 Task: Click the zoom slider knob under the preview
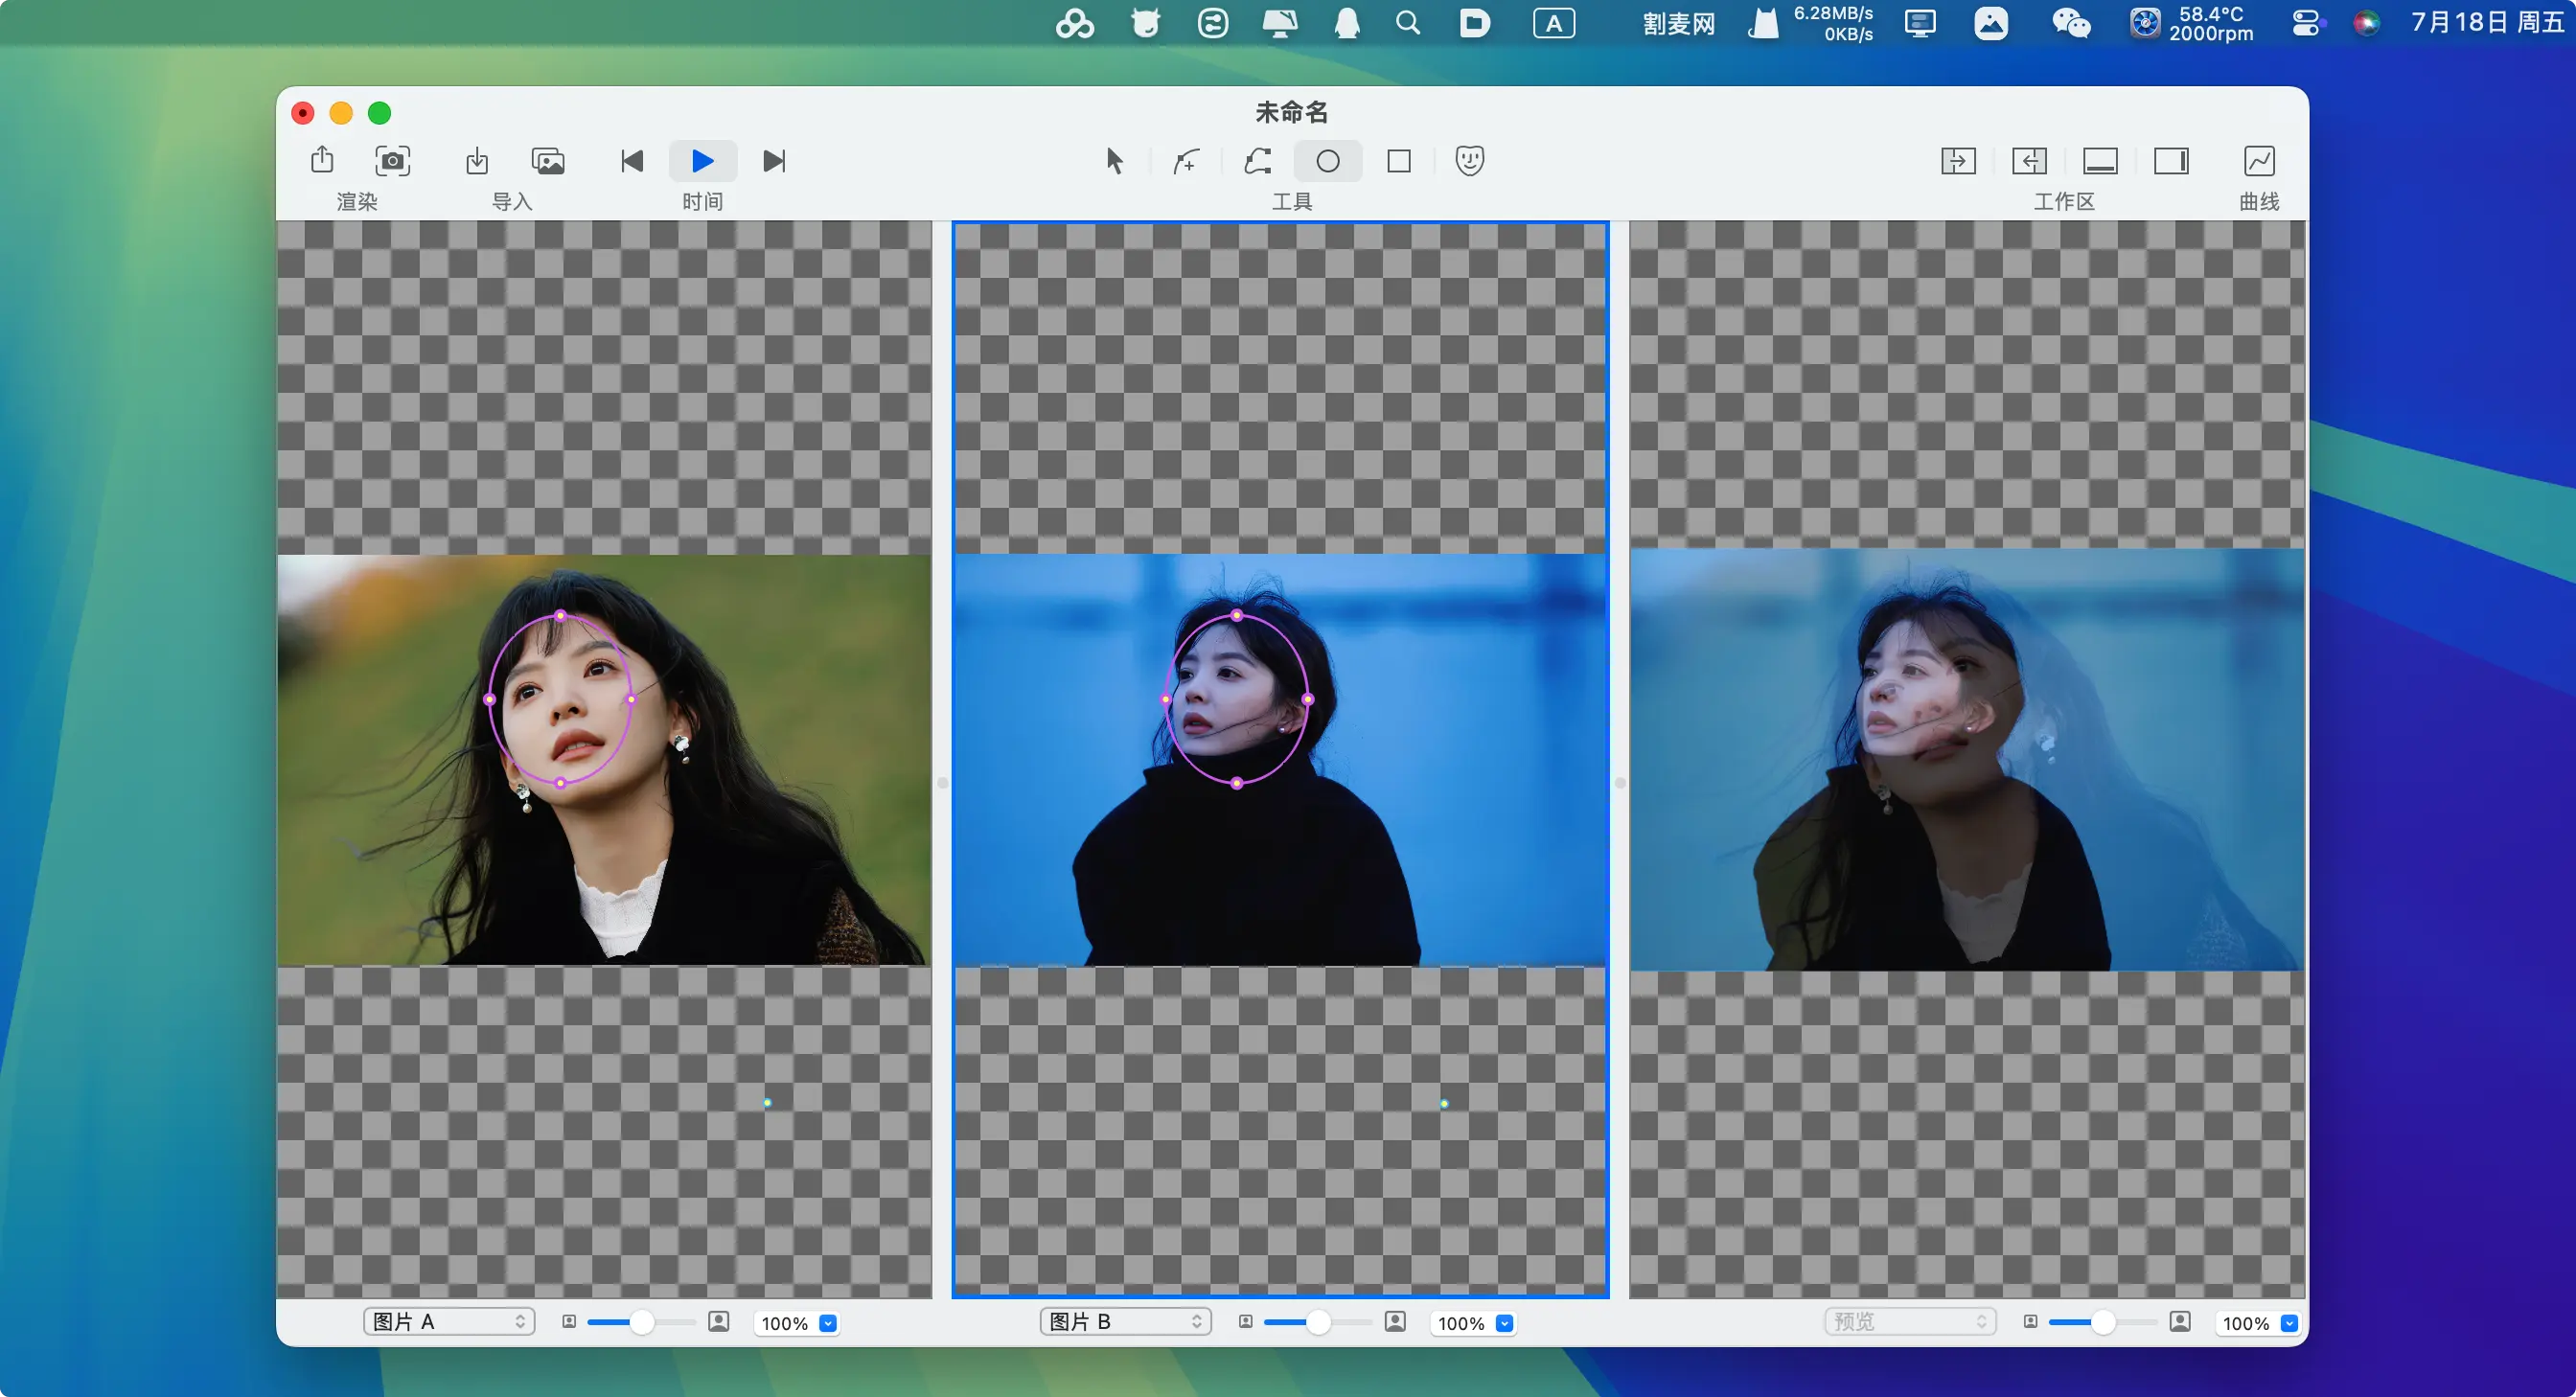click(2103, 1322)
